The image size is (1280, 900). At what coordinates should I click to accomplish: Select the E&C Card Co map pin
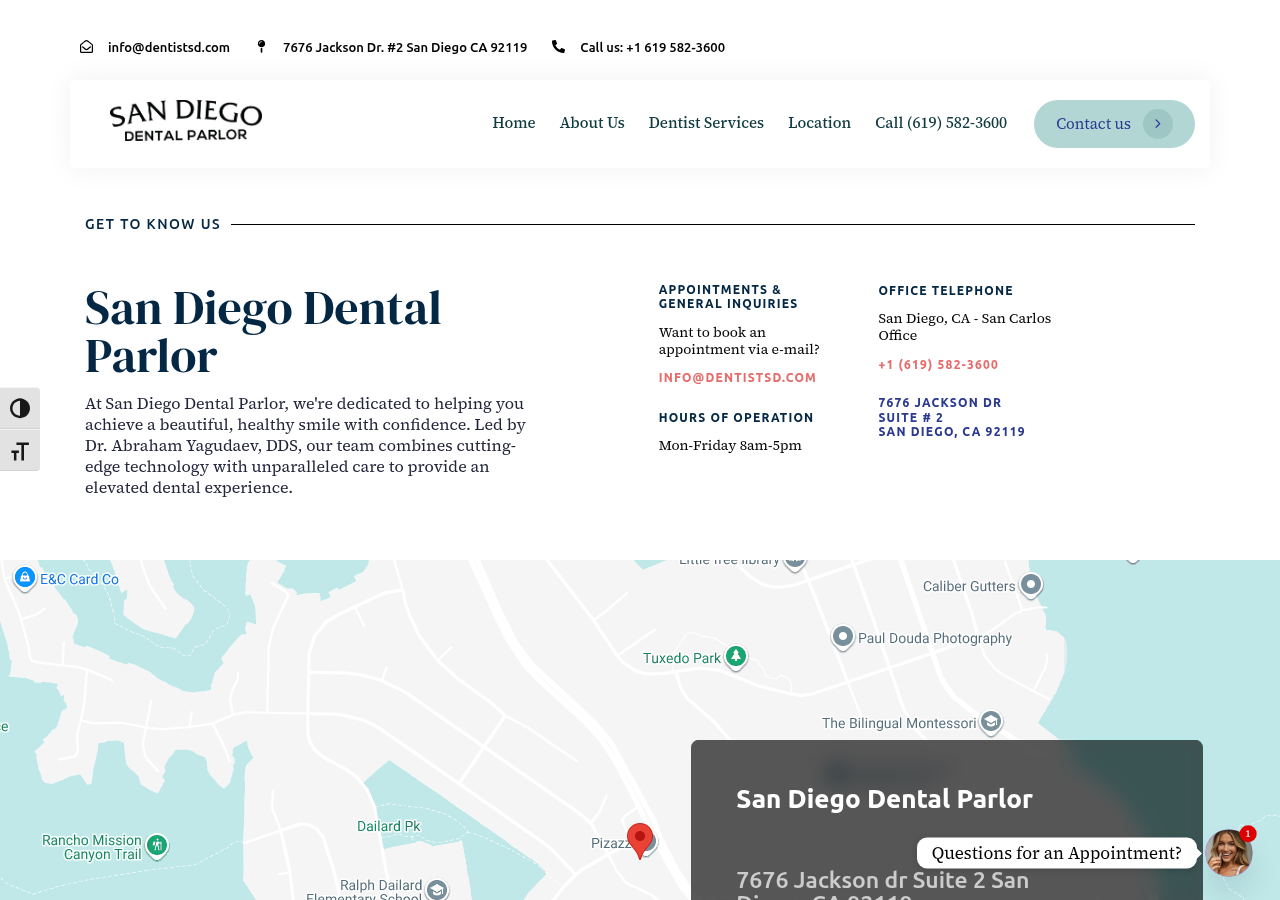coord(25,578)
